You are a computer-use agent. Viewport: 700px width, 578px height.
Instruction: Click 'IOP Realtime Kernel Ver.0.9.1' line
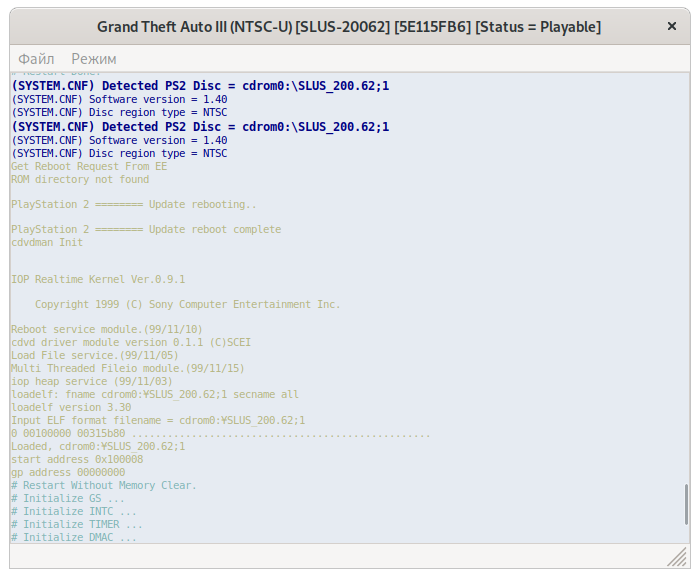(98, 279)
